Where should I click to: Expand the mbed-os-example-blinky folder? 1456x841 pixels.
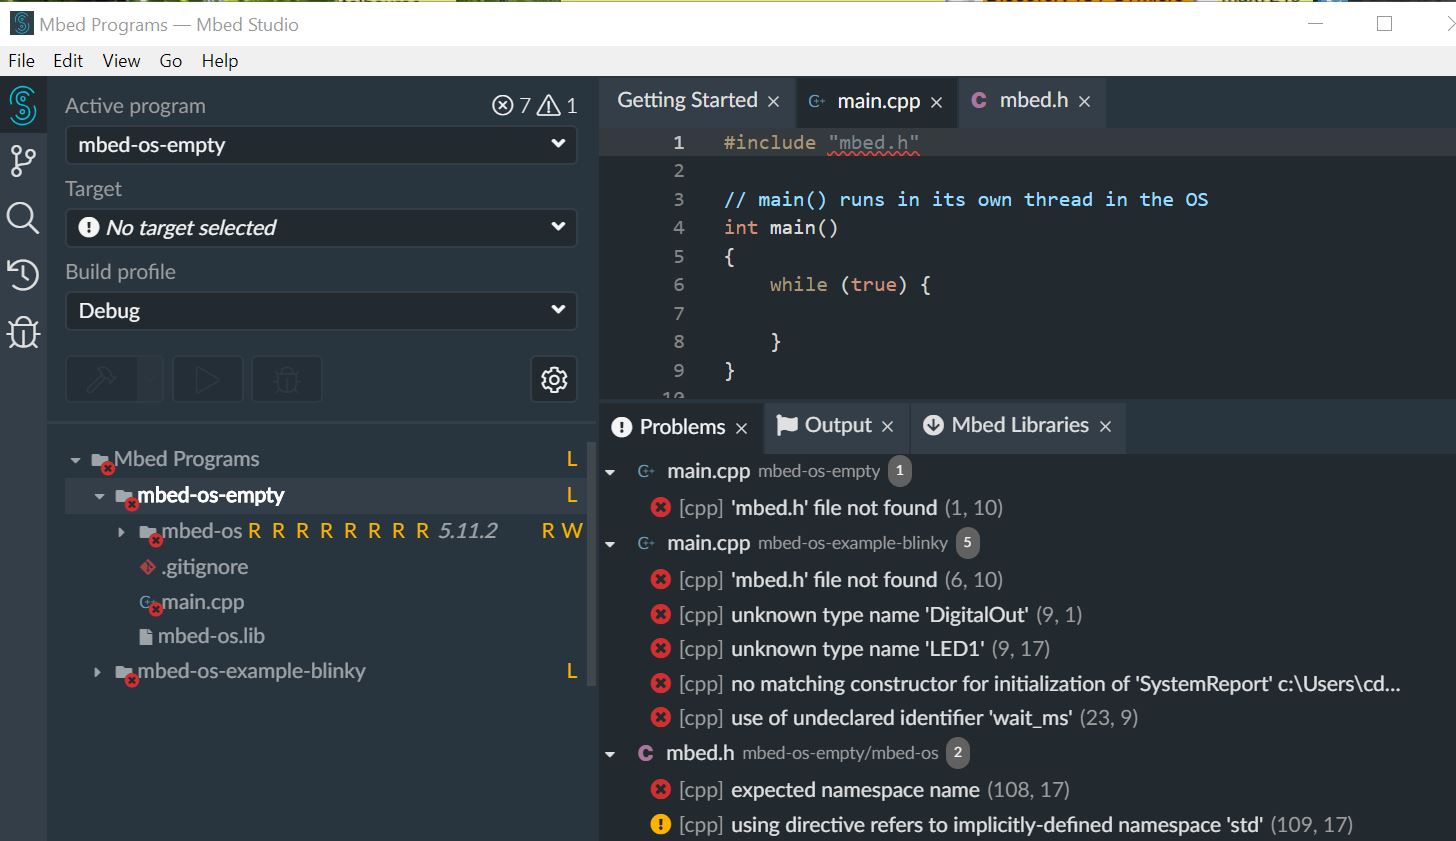pyautogui.click(x=97, y=672)
